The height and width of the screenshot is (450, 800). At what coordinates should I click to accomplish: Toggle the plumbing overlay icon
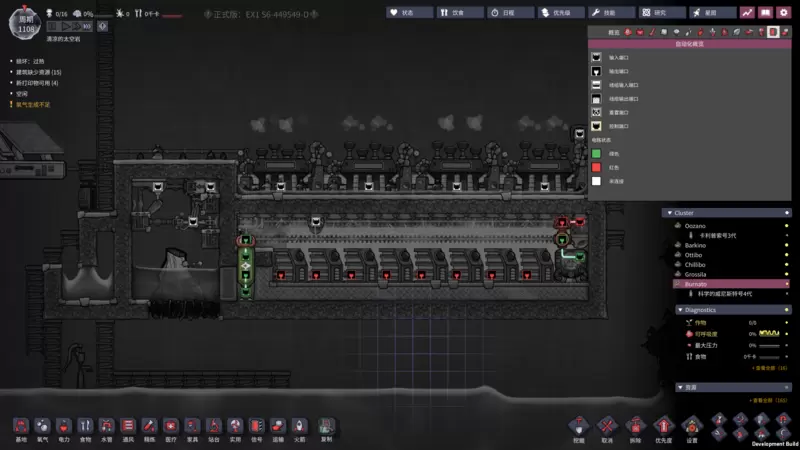point(688,32)
